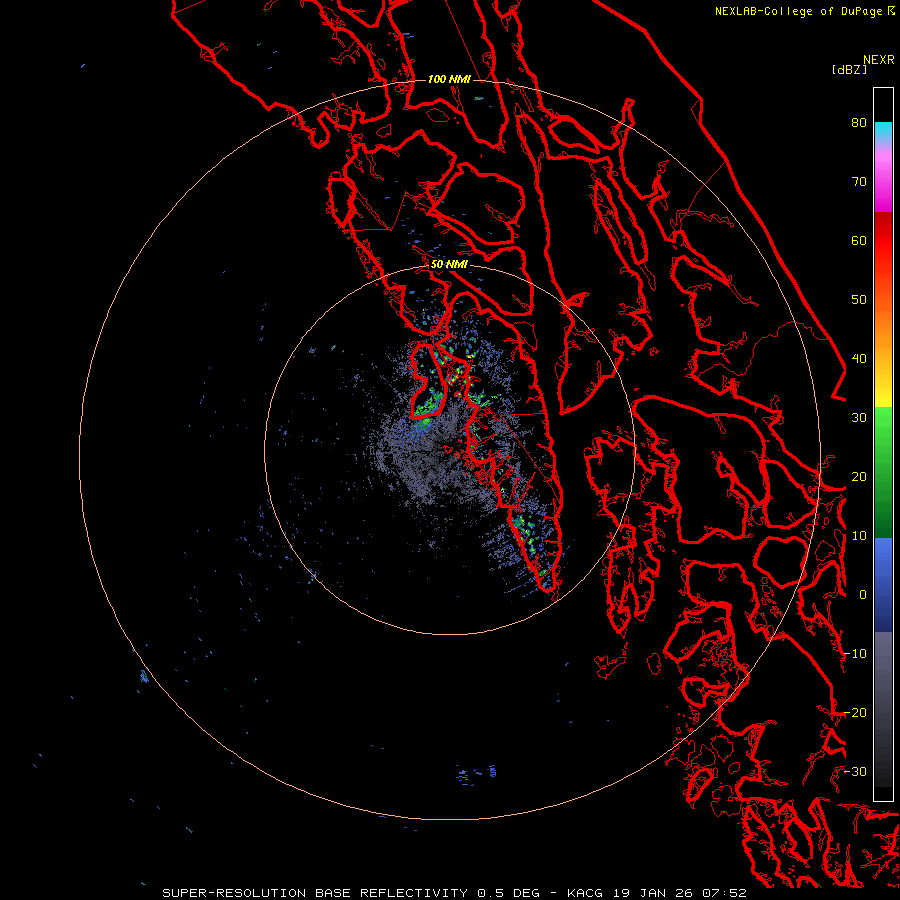Click the green segment of the color bar

[883, 472]
